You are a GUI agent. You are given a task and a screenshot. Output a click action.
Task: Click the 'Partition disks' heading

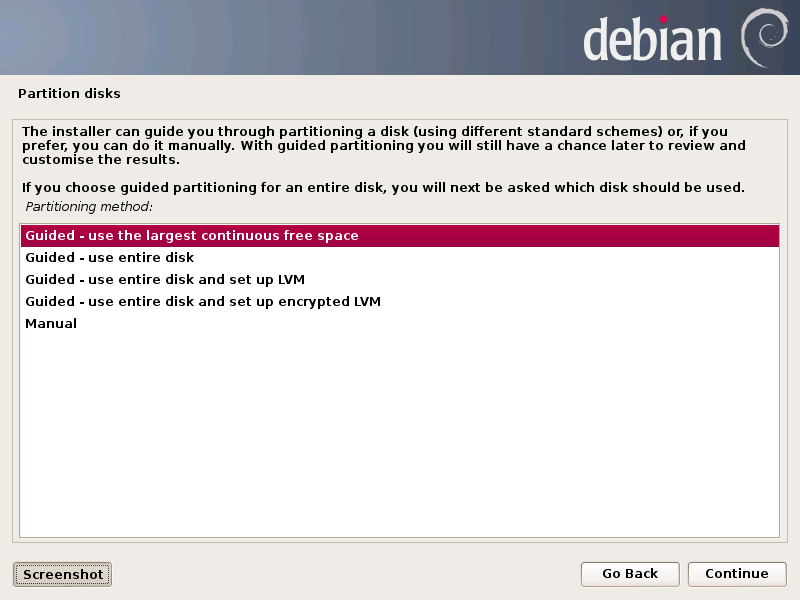[x=69, y=93]
